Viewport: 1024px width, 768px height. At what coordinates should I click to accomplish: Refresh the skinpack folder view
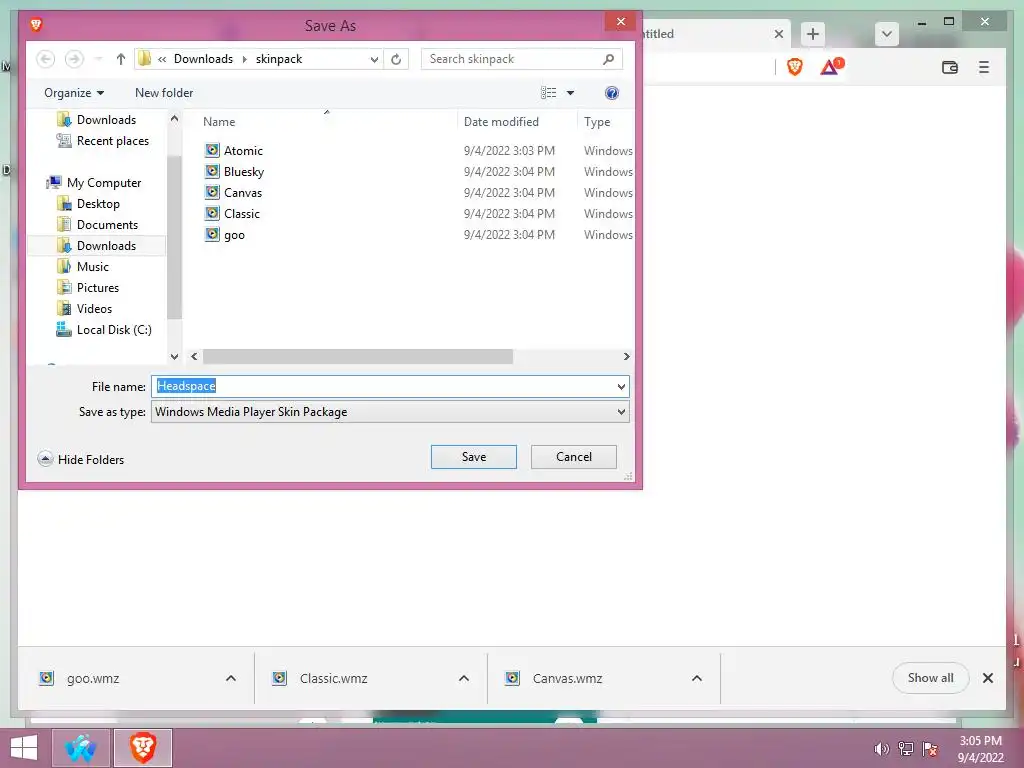396,59
